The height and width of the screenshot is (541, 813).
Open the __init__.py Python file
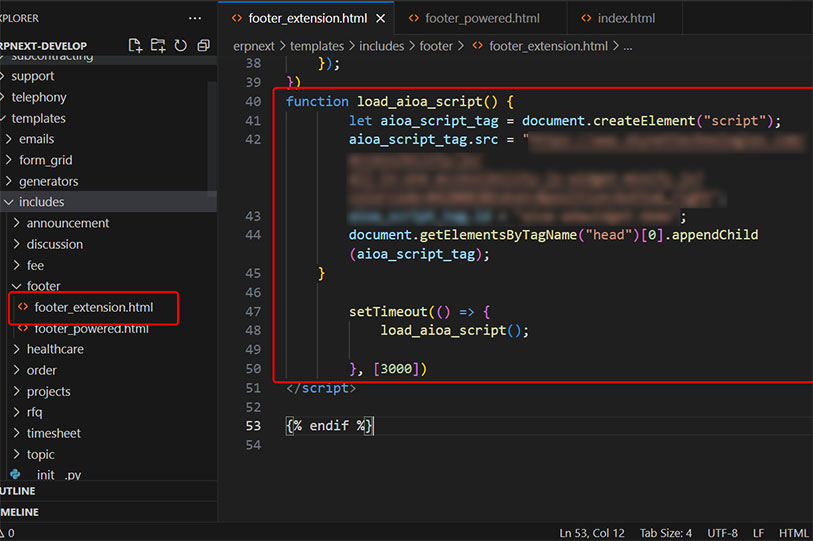point(59,475)
